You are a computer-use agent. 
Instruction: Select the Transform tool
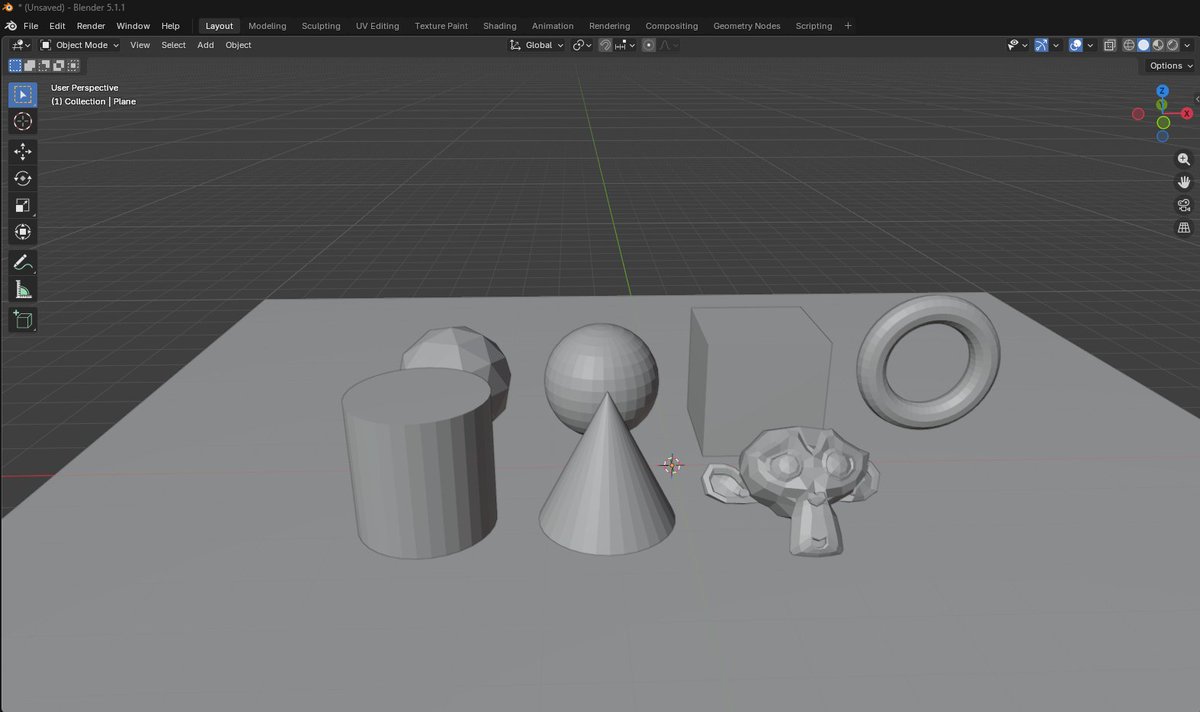point(23,232)
